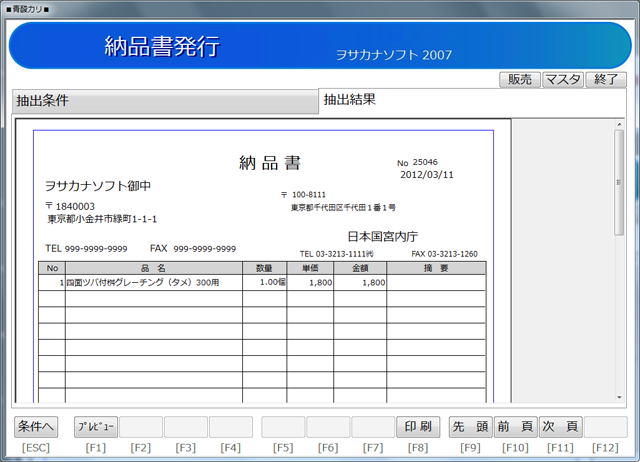Go to first page with 先頭
This screenshot has width=640, height=462.
tap(471, 427)
